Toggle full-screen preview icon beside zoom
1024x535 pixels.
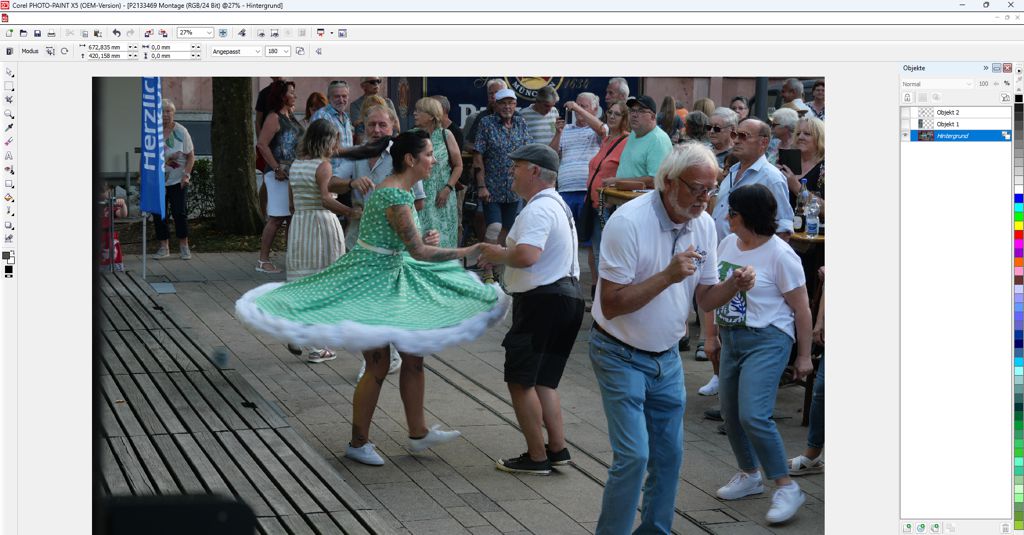pyautogui.click(x=223, y=33)
